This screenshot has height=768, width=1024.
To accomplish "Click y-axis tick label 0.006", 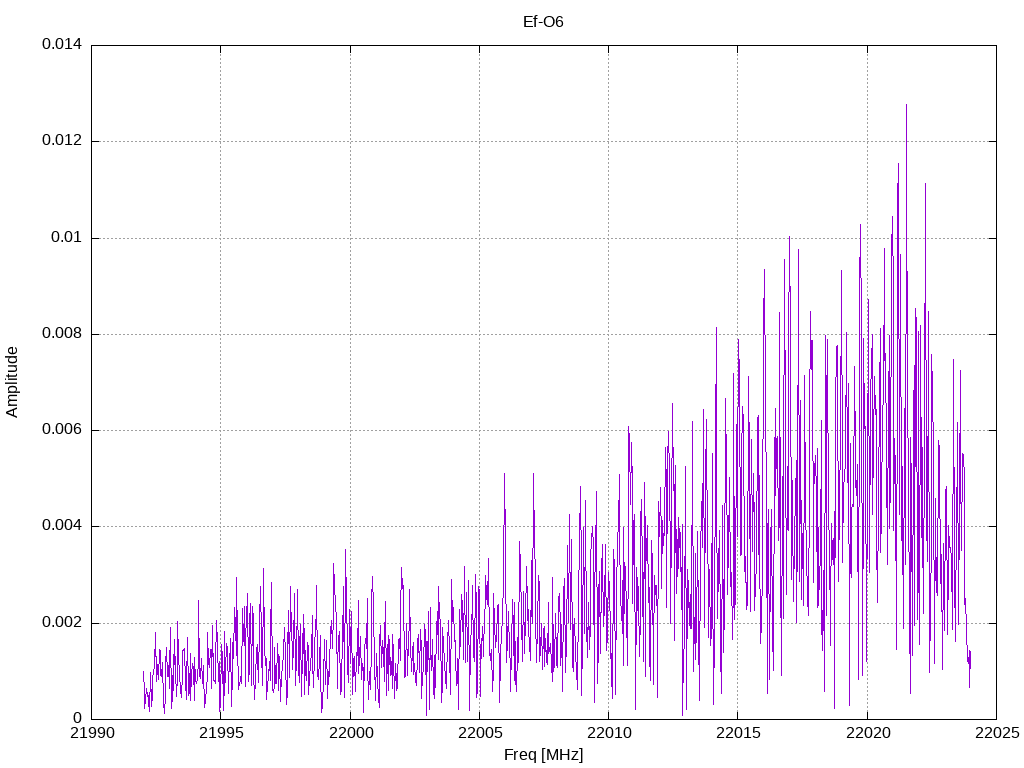I will [62, 430].
